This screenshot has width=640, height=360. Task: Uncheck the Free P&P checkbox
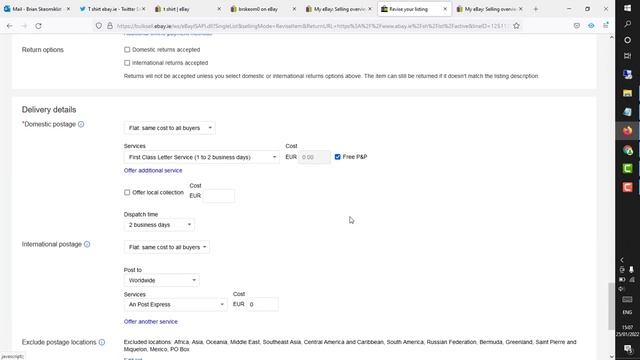coord(338,157)
